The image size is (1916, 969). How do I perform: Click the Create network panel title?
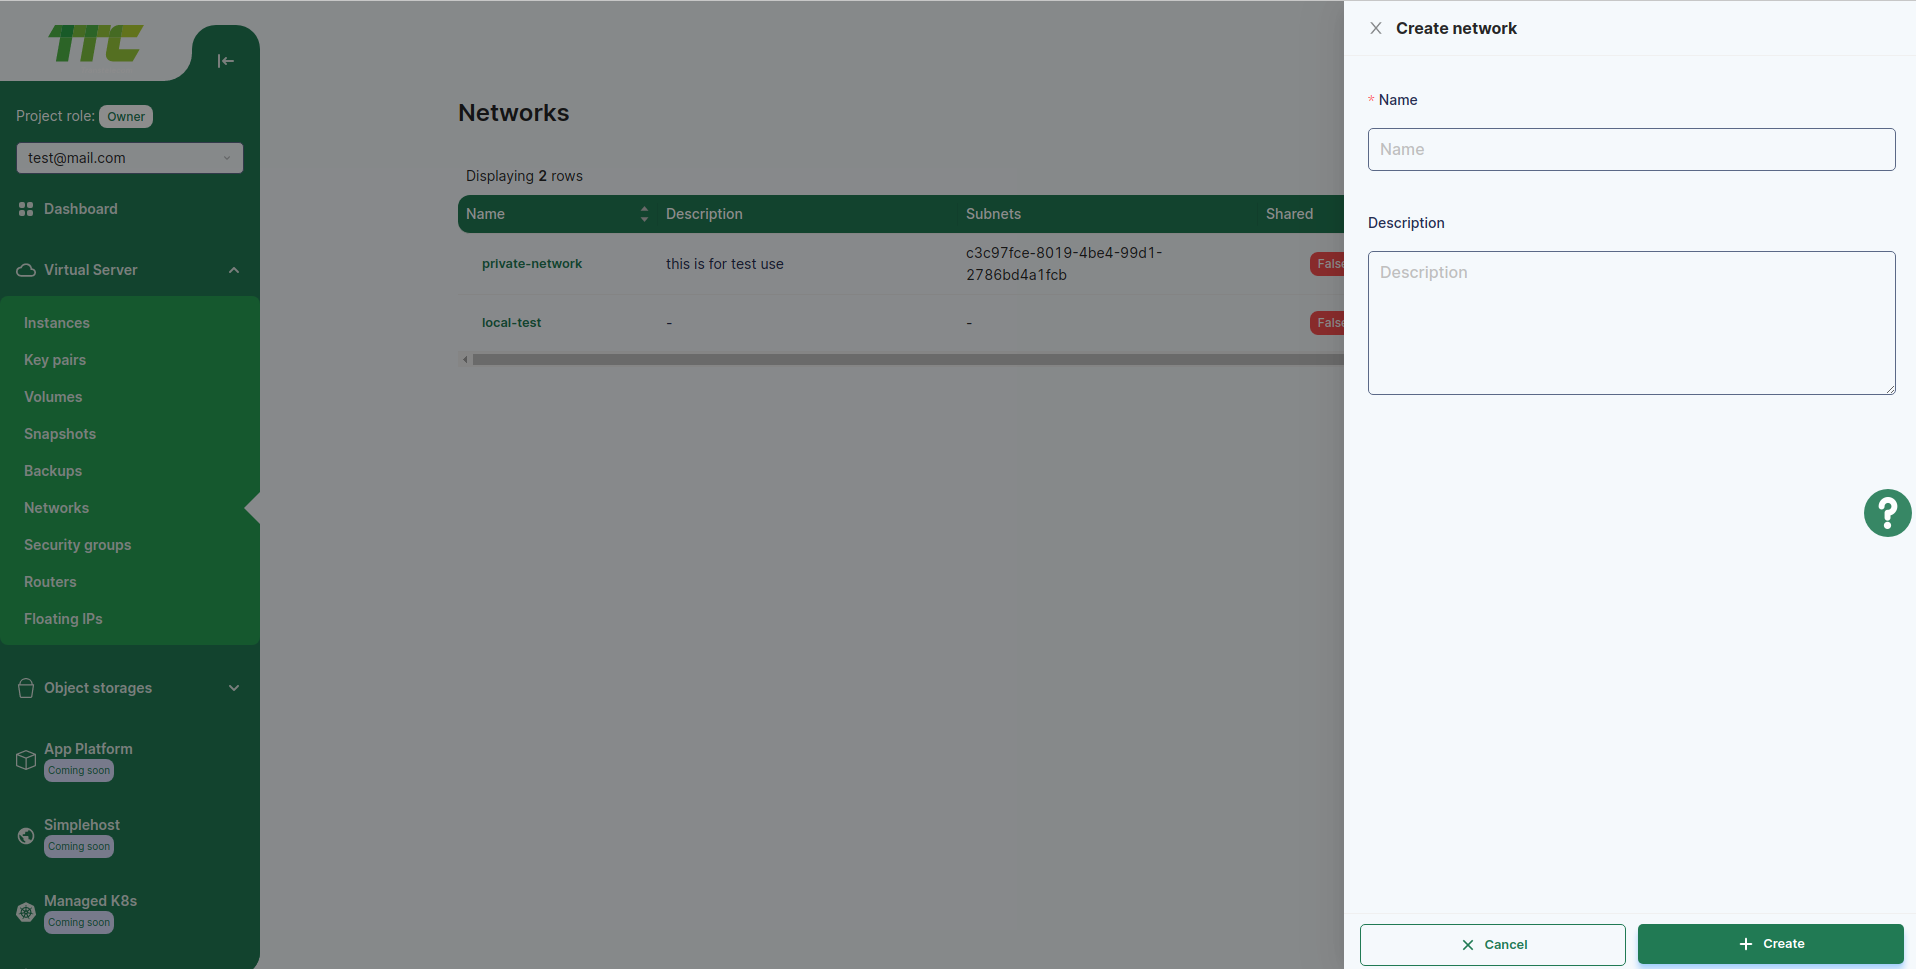(x=1456, y=28)
